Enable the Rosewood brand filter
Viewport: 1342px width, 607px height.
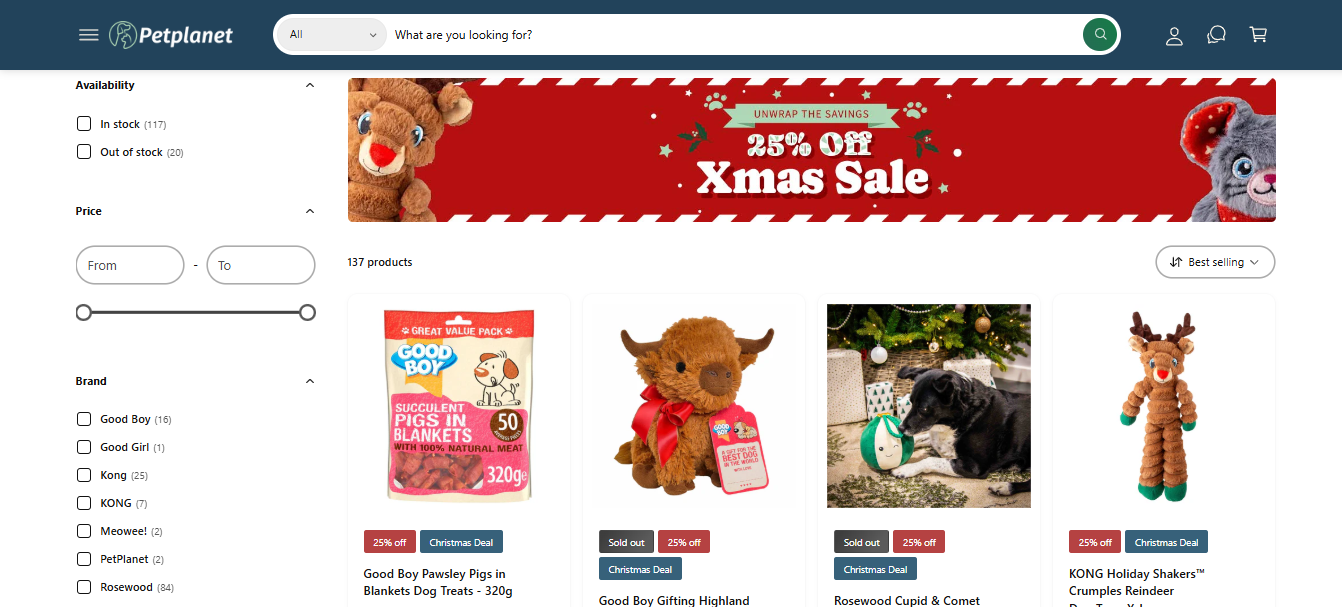(84, 587)
